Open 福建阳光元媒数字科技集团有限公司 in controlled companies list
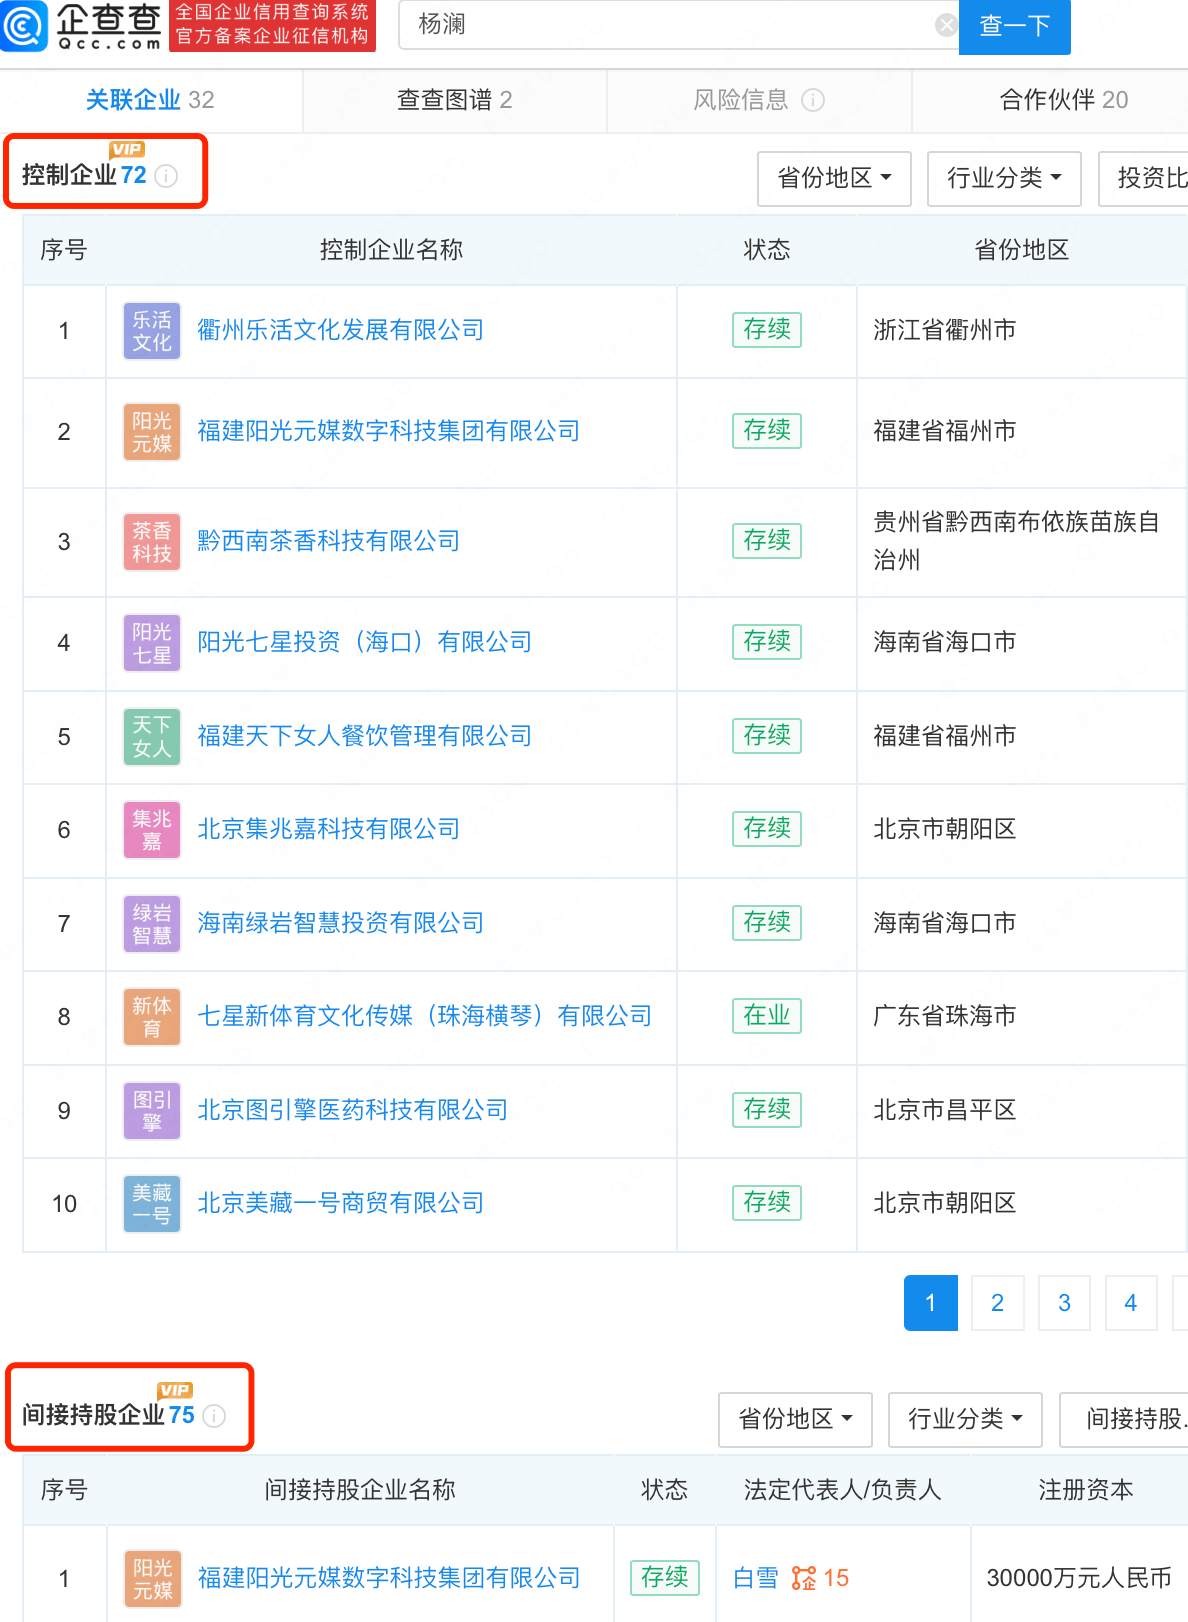Screen dimensions: 1188x1622 [389, 431]
